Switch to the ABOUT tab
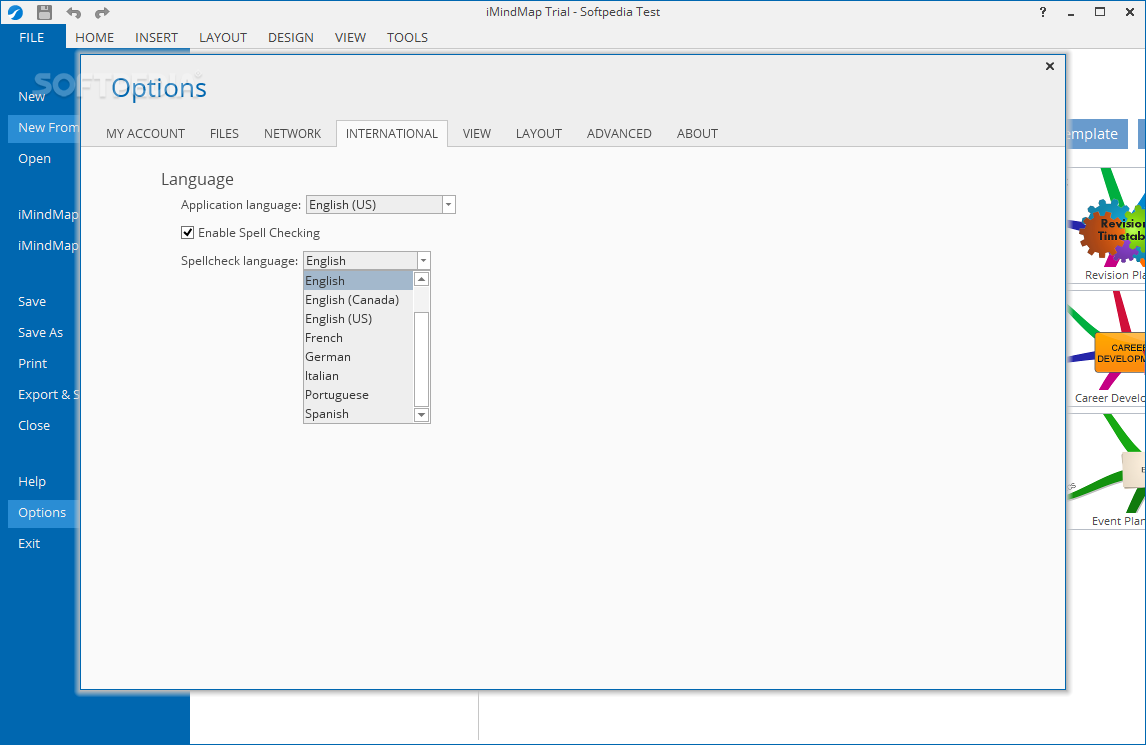The width and height of the screenshot is (1146, 745). [697, 134]
